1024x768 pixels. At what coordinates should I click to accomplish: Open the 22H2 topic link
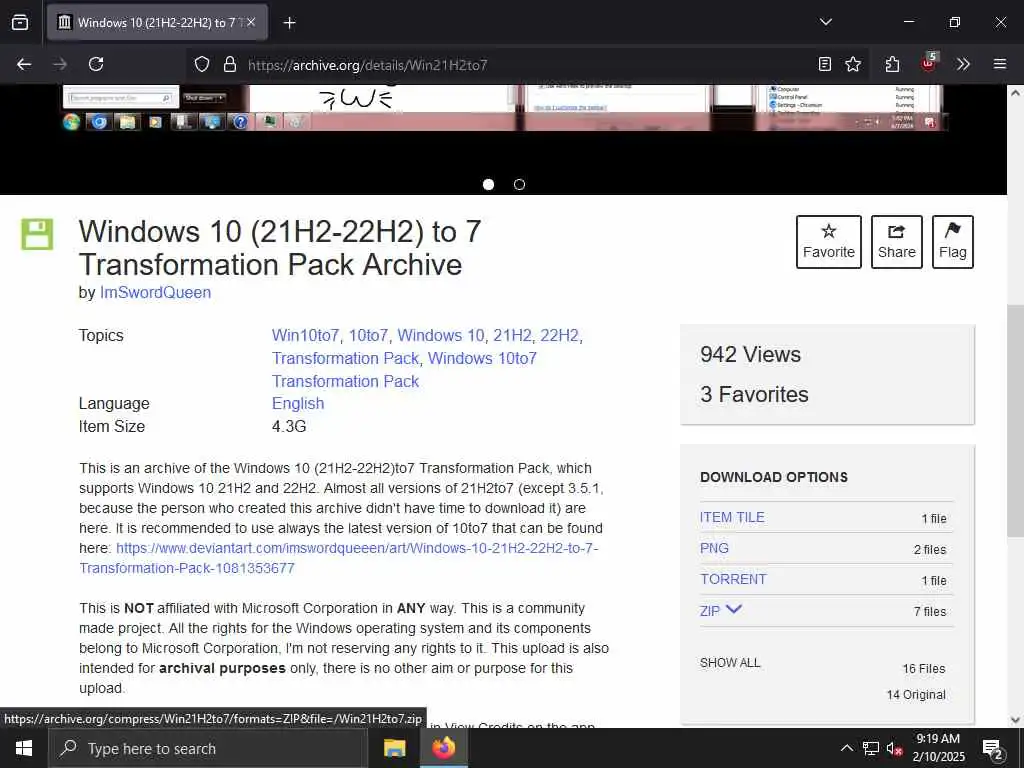[x=560, y=336]
